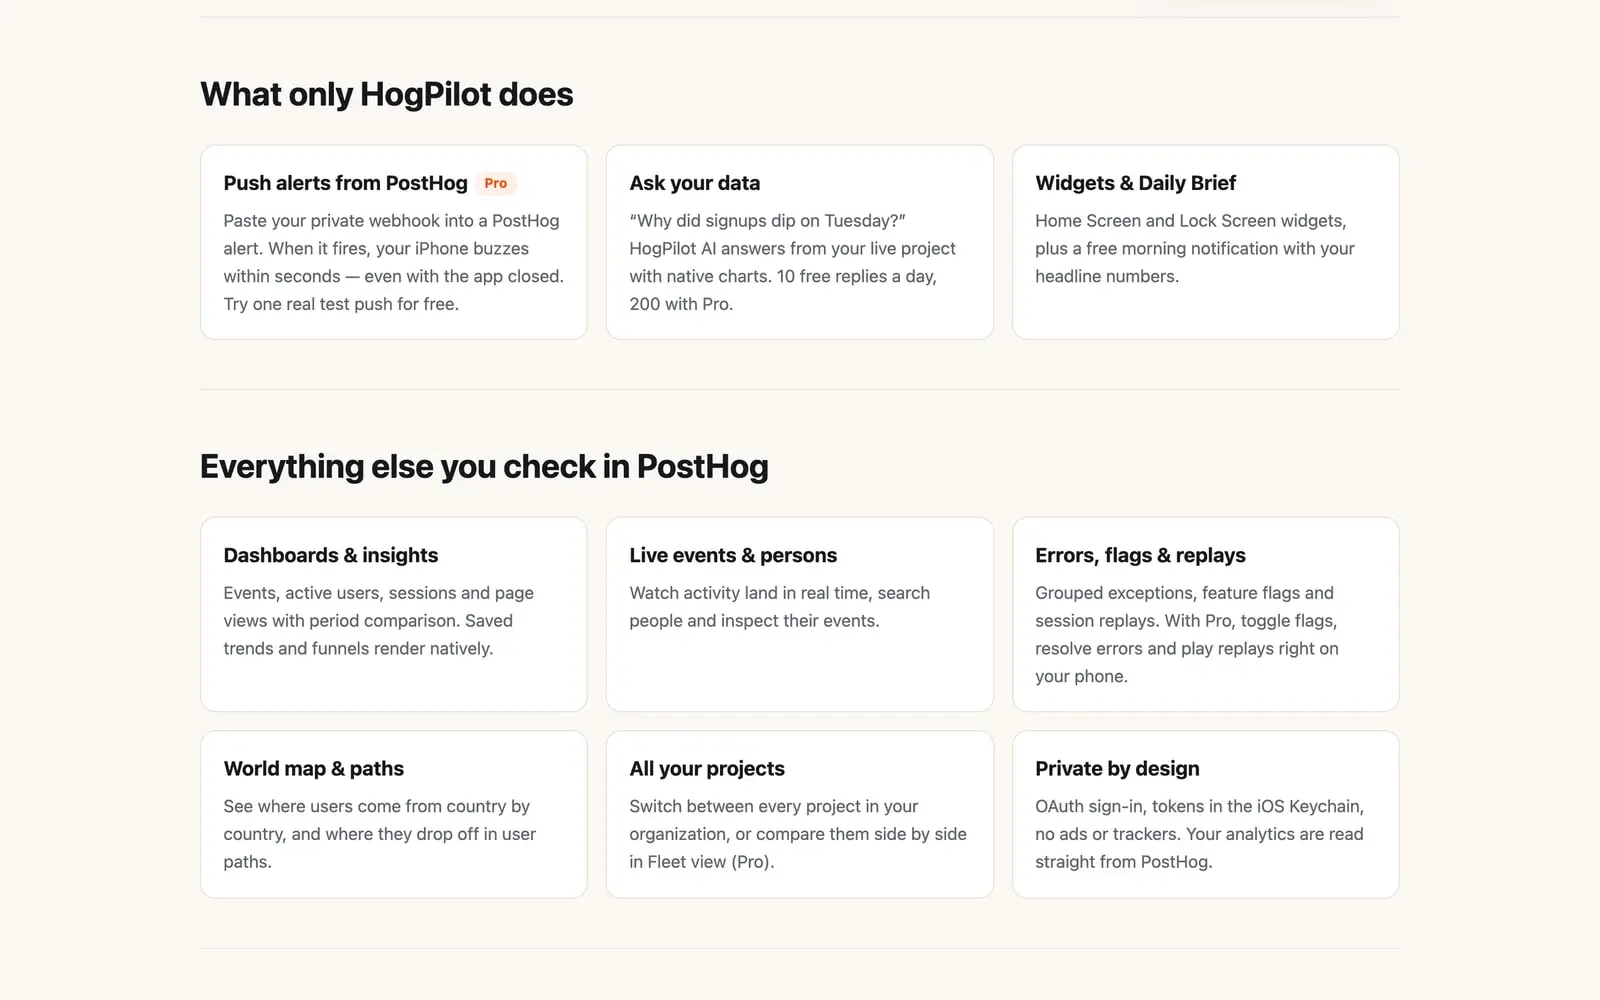Click the OAuth sign-in description text

click(1199, 834)
